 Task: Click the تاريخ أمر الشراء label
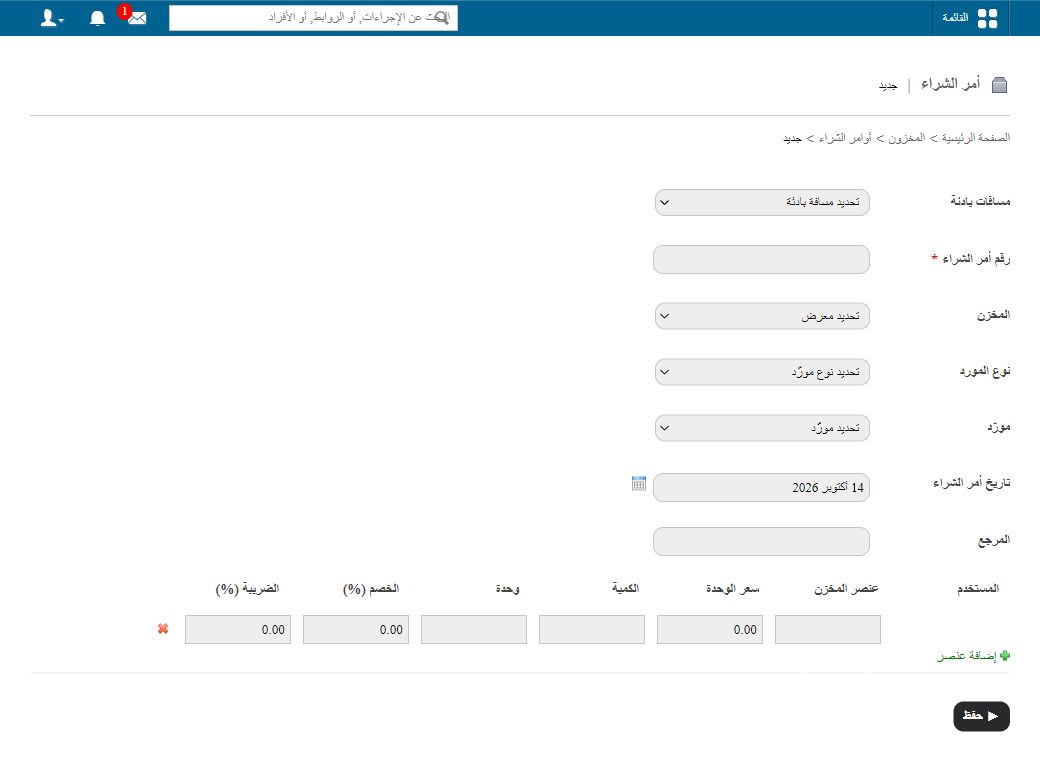click(x=972, y=483)
